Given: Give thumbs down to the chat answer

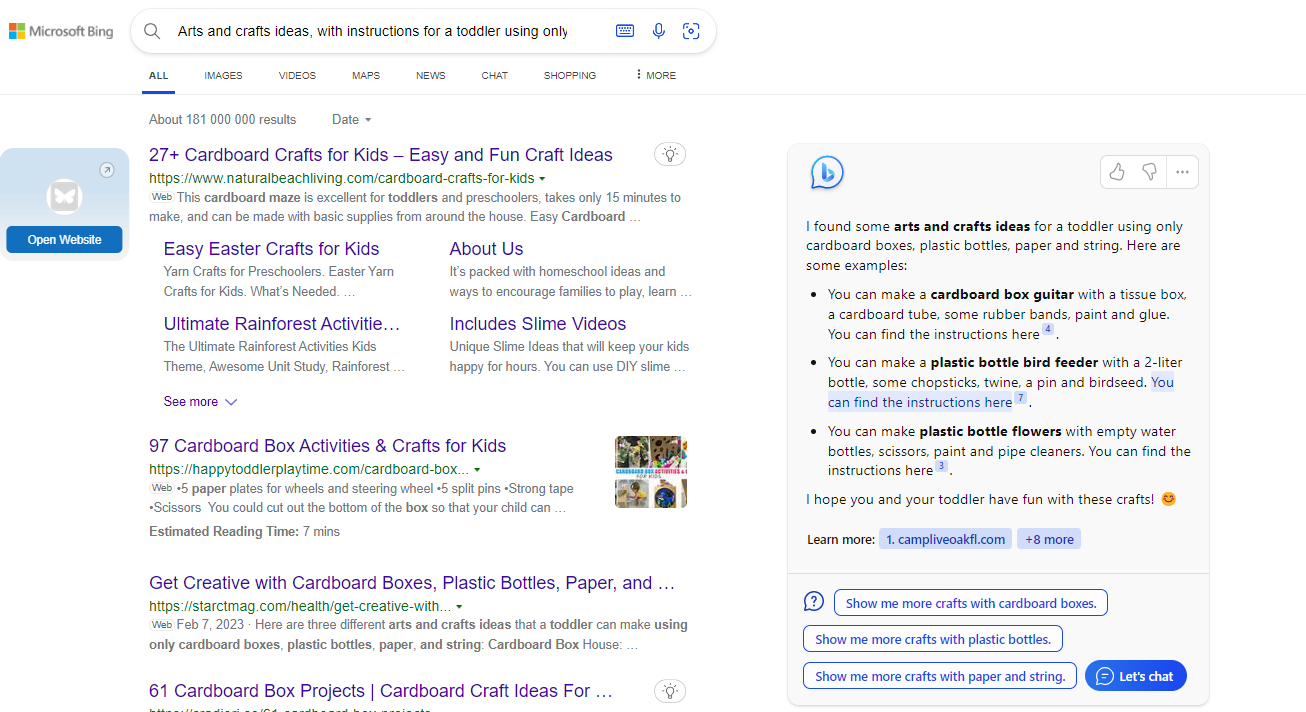Looking at the screenshot, I should point(1150,172).
